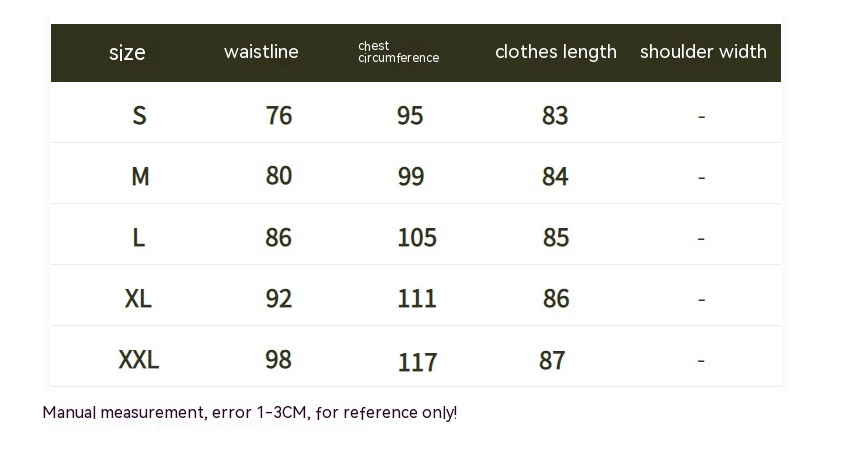Viewport: 851px width, 461px height.
Task: Select the waistline value 92 for XL
Action: (x=279, y=299)
